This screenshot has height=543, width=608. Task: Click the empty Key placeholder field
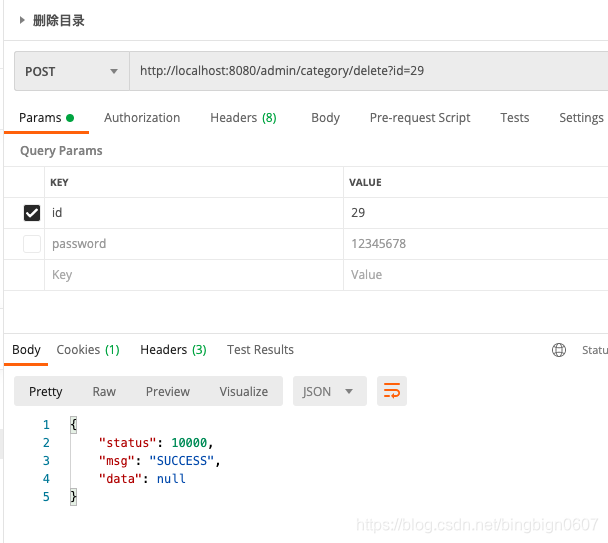click(194, 275)
